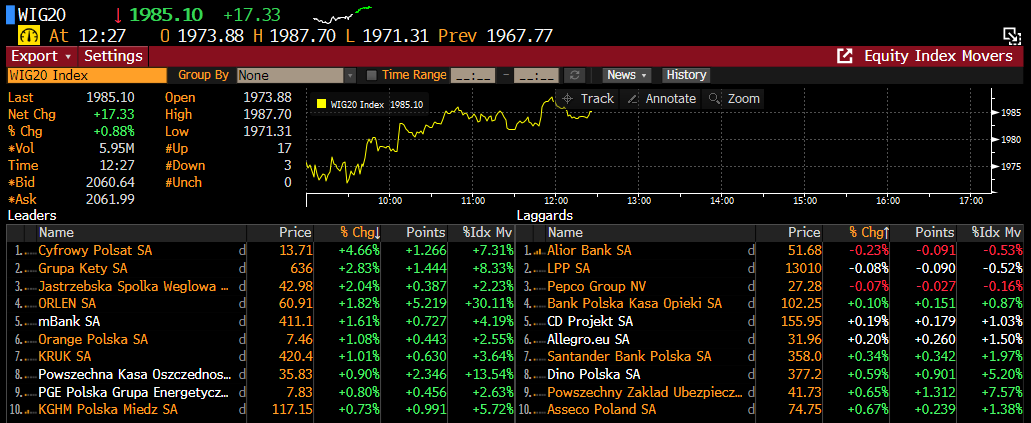The width and height of the screenshot is (1031, 423).
Task: Click the Leaders Price column header
Action: (281, 232)
